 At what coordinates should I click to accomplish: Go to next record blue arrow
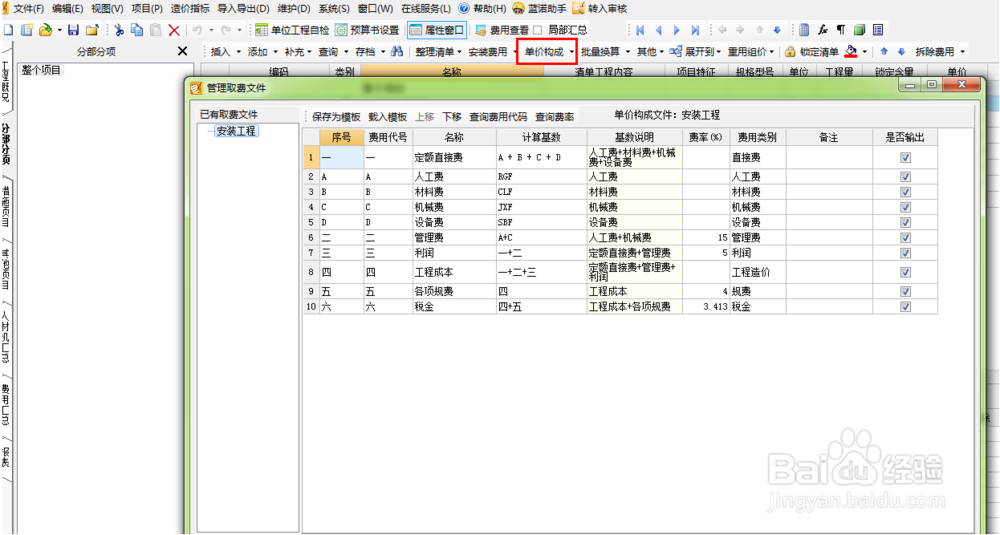[677, 30]
